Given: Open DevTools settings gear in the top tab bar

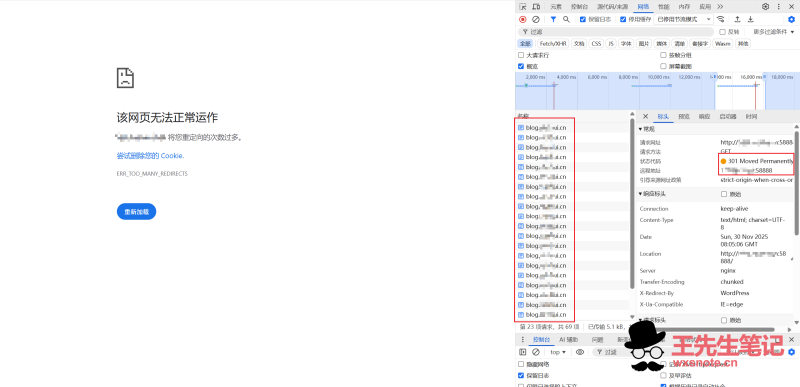Looking at the screenshot, I should (765, 7).
